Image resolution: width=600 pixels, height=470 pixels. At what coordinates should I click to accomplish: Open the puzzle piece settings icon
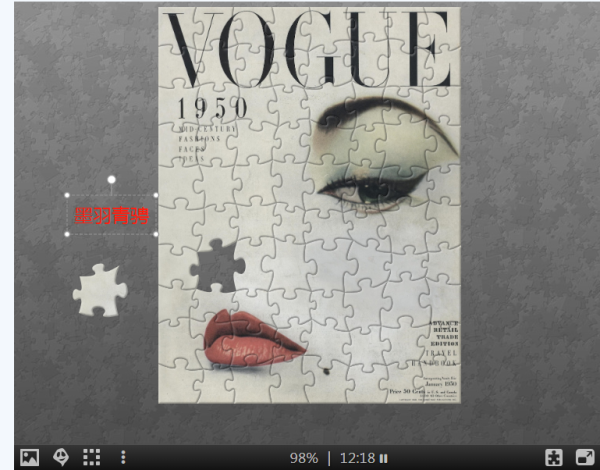pyautogui.click(x=554, y=457)
